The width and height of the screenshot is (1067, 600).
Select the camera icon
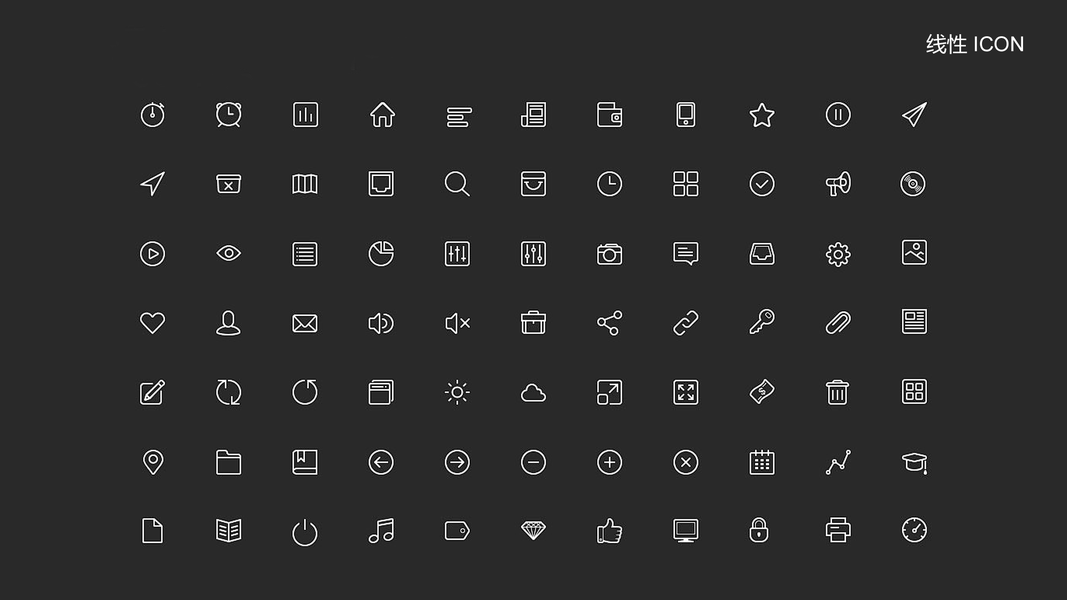click(x=609, y=254)
